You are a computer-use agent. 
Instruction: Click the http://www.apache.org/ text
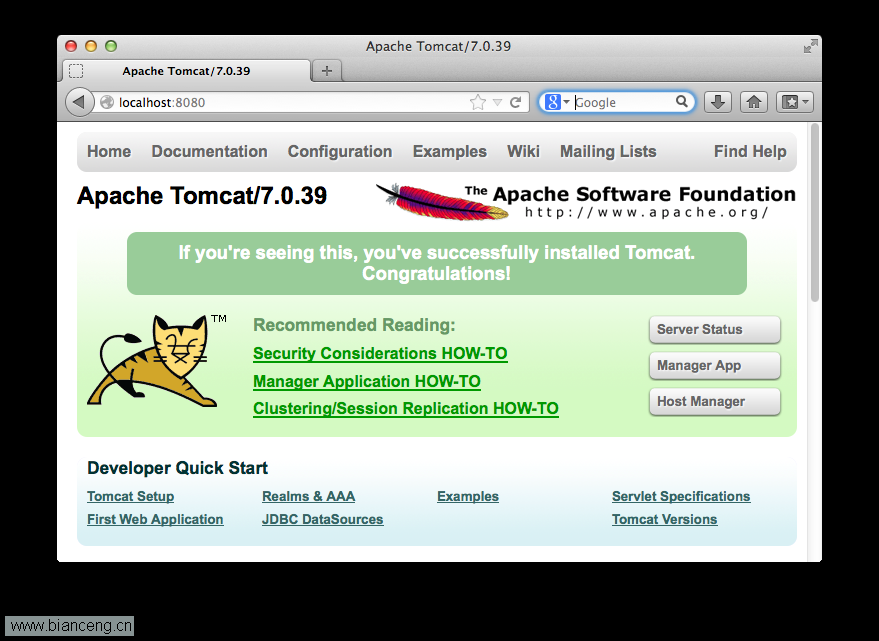tap(646, 213)
